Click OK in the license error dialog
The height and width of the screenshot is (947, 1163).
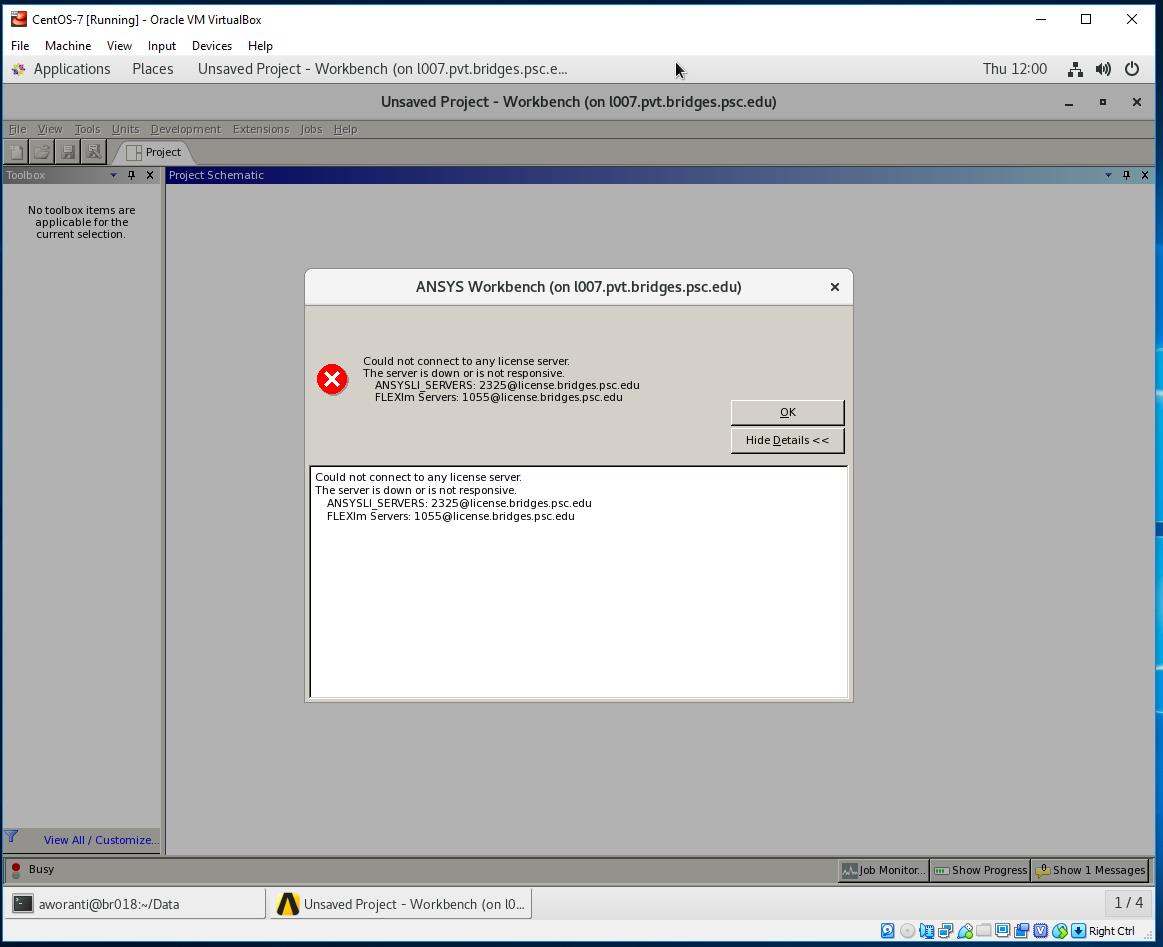[x=787, y=412]
